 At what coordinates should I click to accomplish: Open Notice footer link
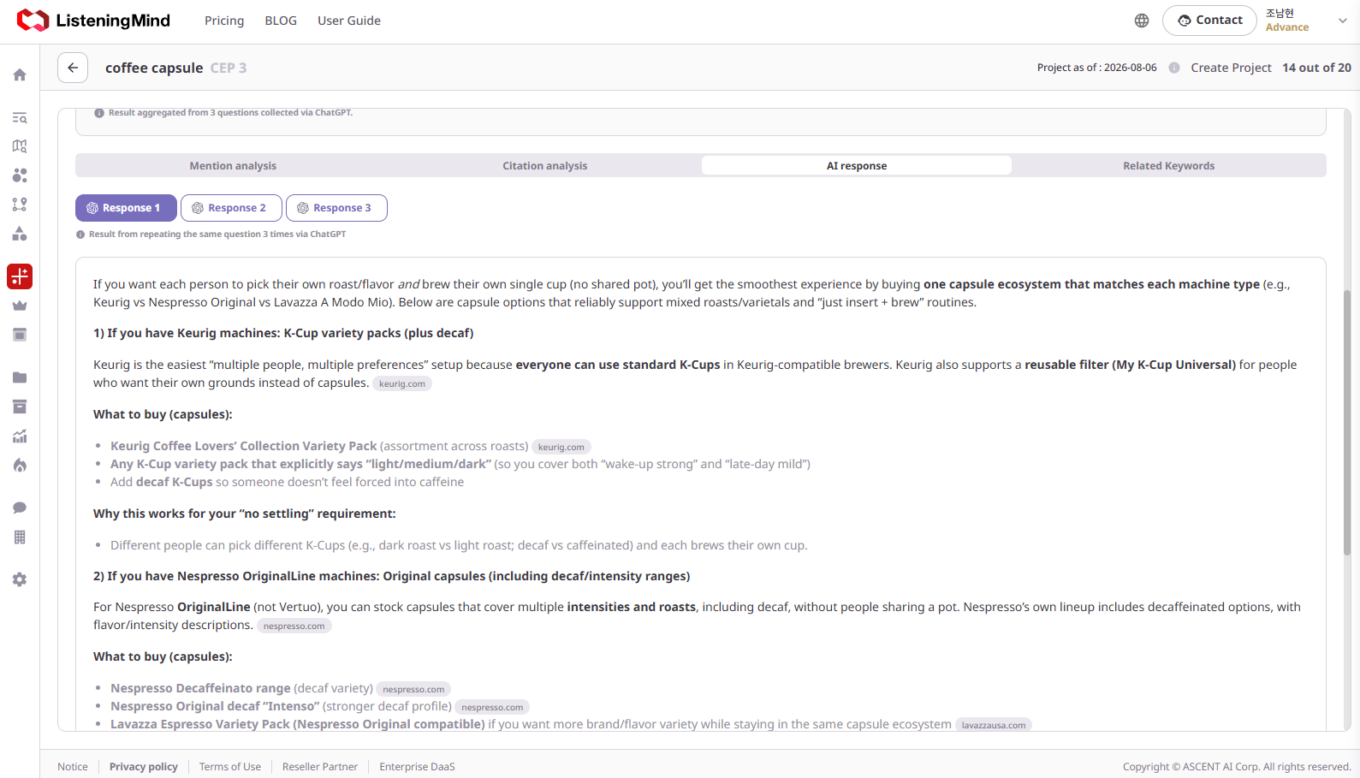(72, 767)
